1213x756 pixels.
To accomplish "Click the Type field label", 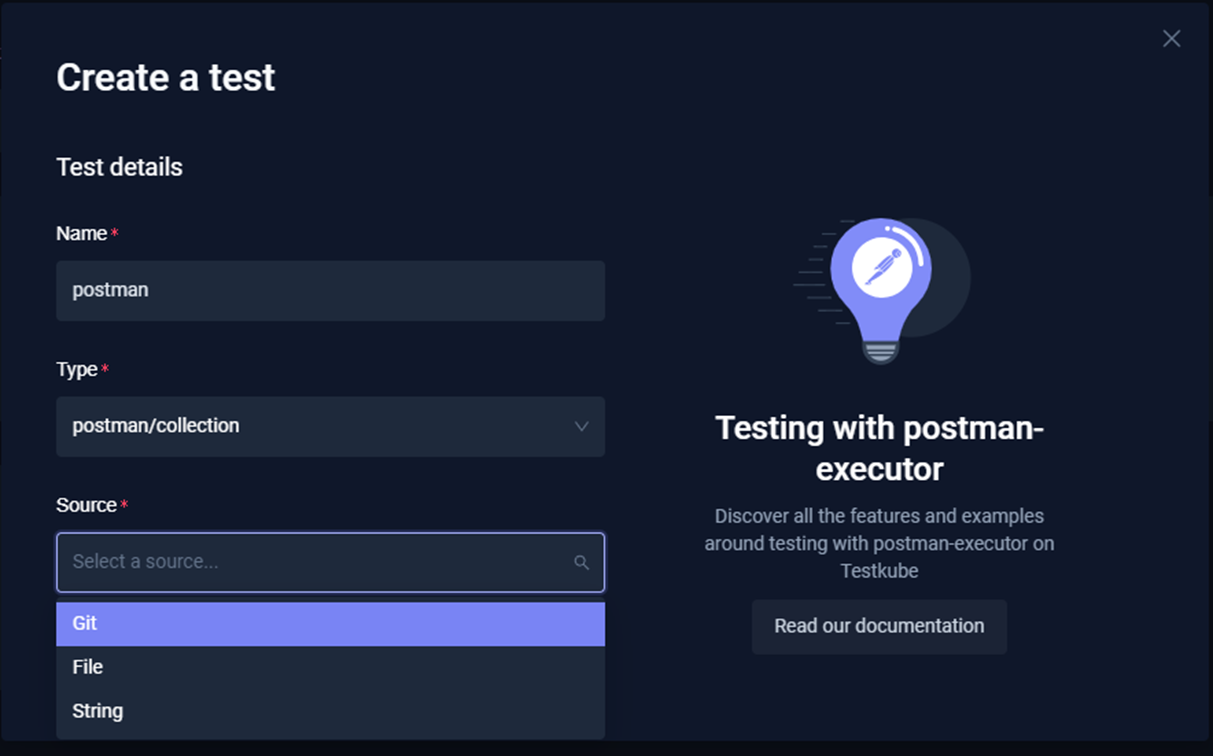I will click(x=77, y=370).
